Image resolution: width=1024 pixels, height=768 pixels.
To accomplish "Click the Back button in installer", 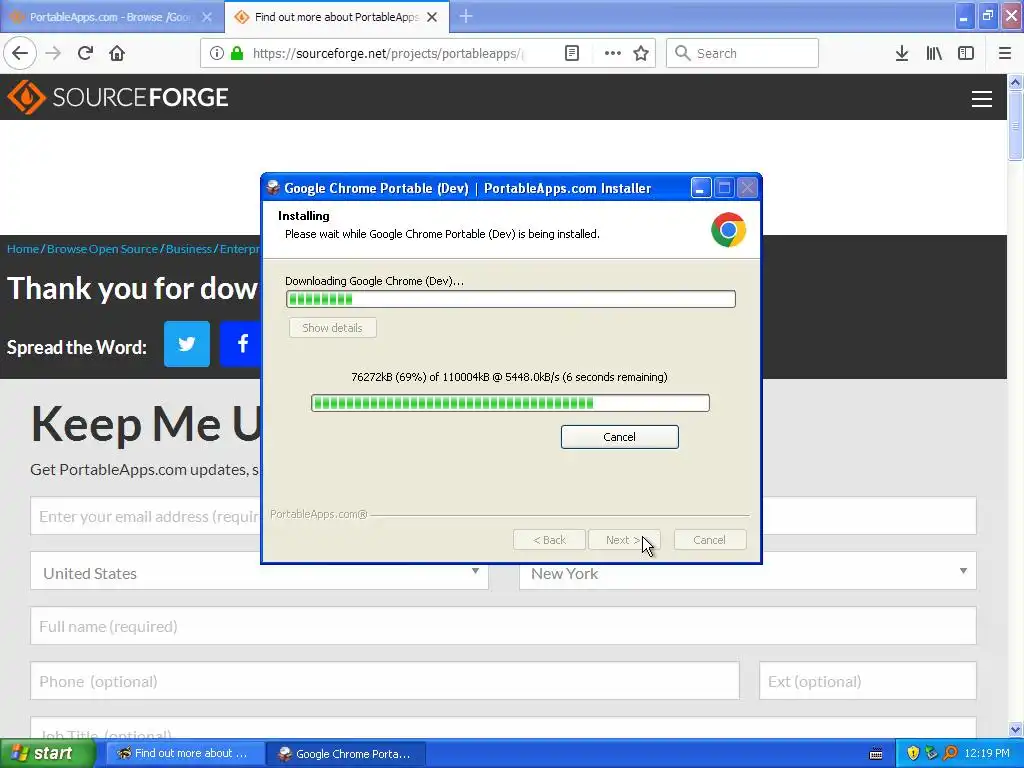I will 549,540.
